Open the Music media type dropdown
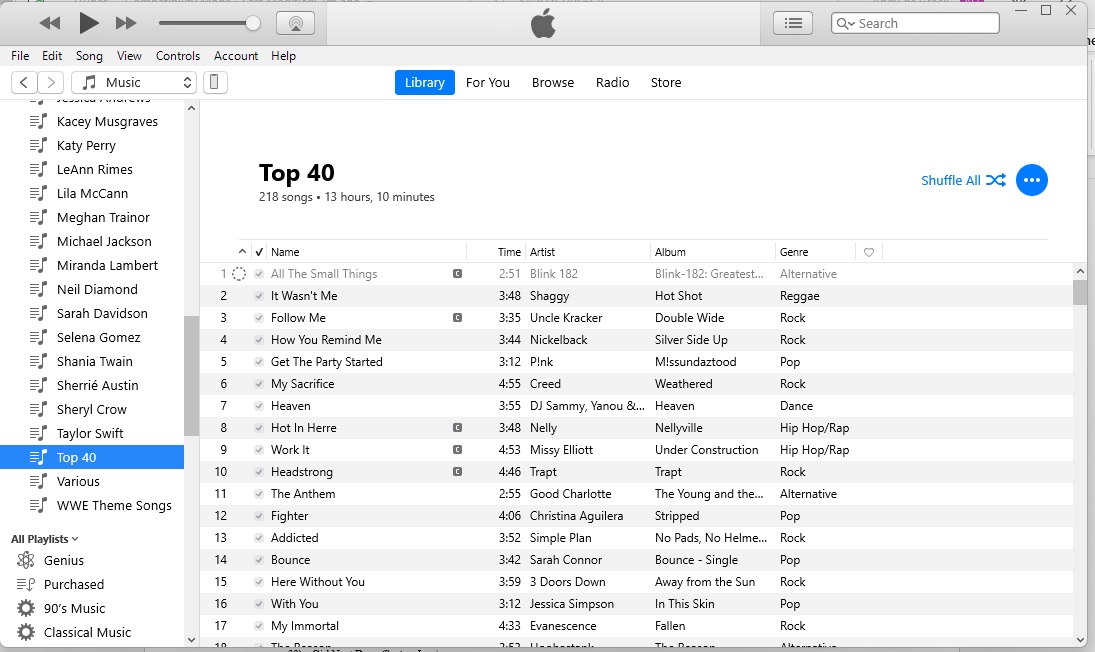The width and height of the screenshot is (1095, 652). pos(133,82)
